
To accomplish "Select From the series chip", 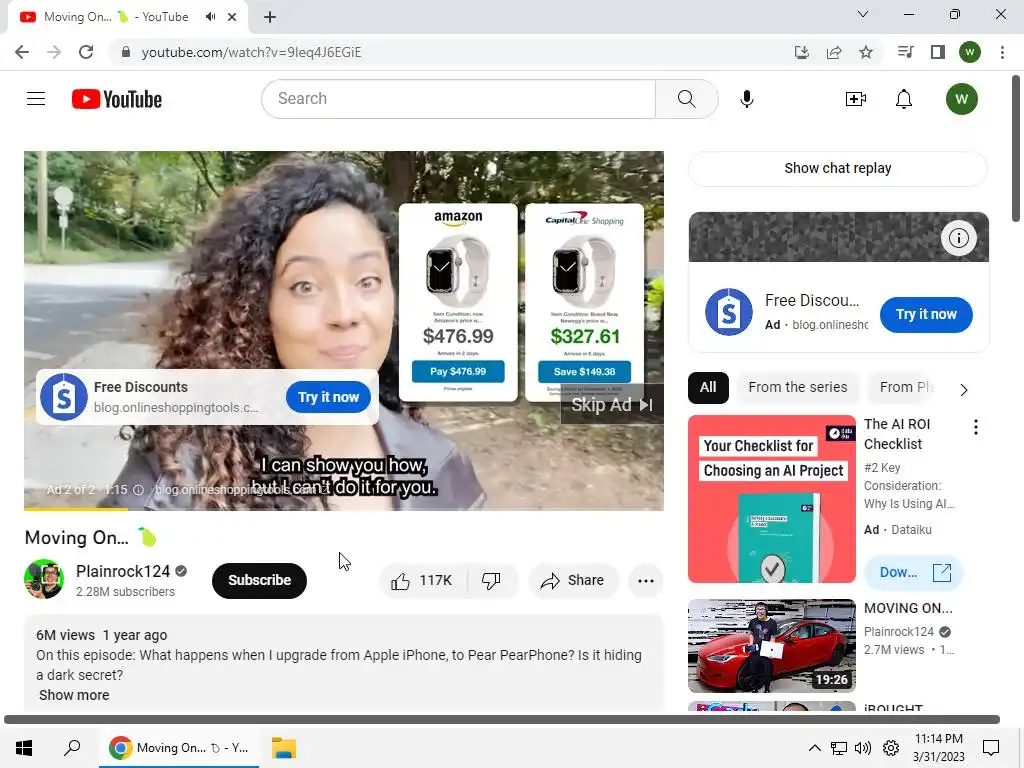I will point(797,387).
